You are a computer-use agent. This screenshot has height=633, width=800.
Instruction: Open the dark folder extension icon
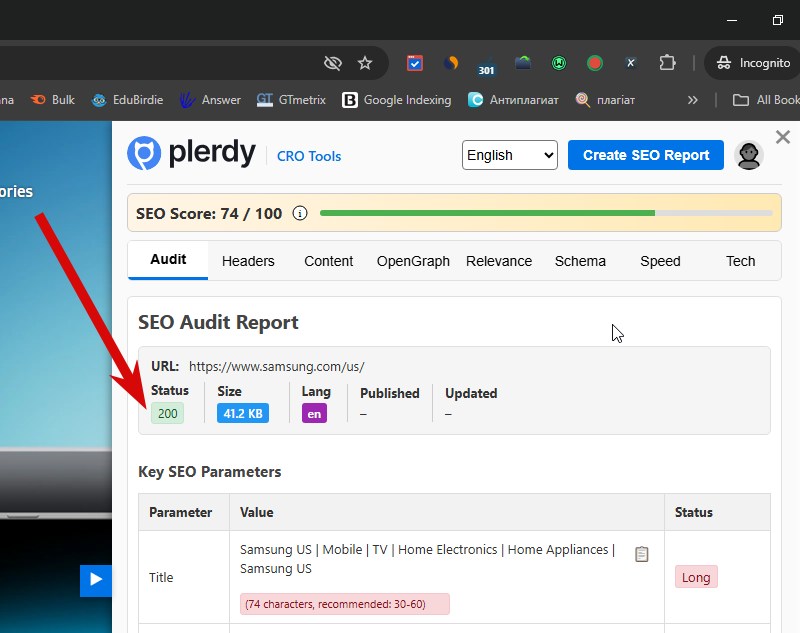(x=523, y=63)
